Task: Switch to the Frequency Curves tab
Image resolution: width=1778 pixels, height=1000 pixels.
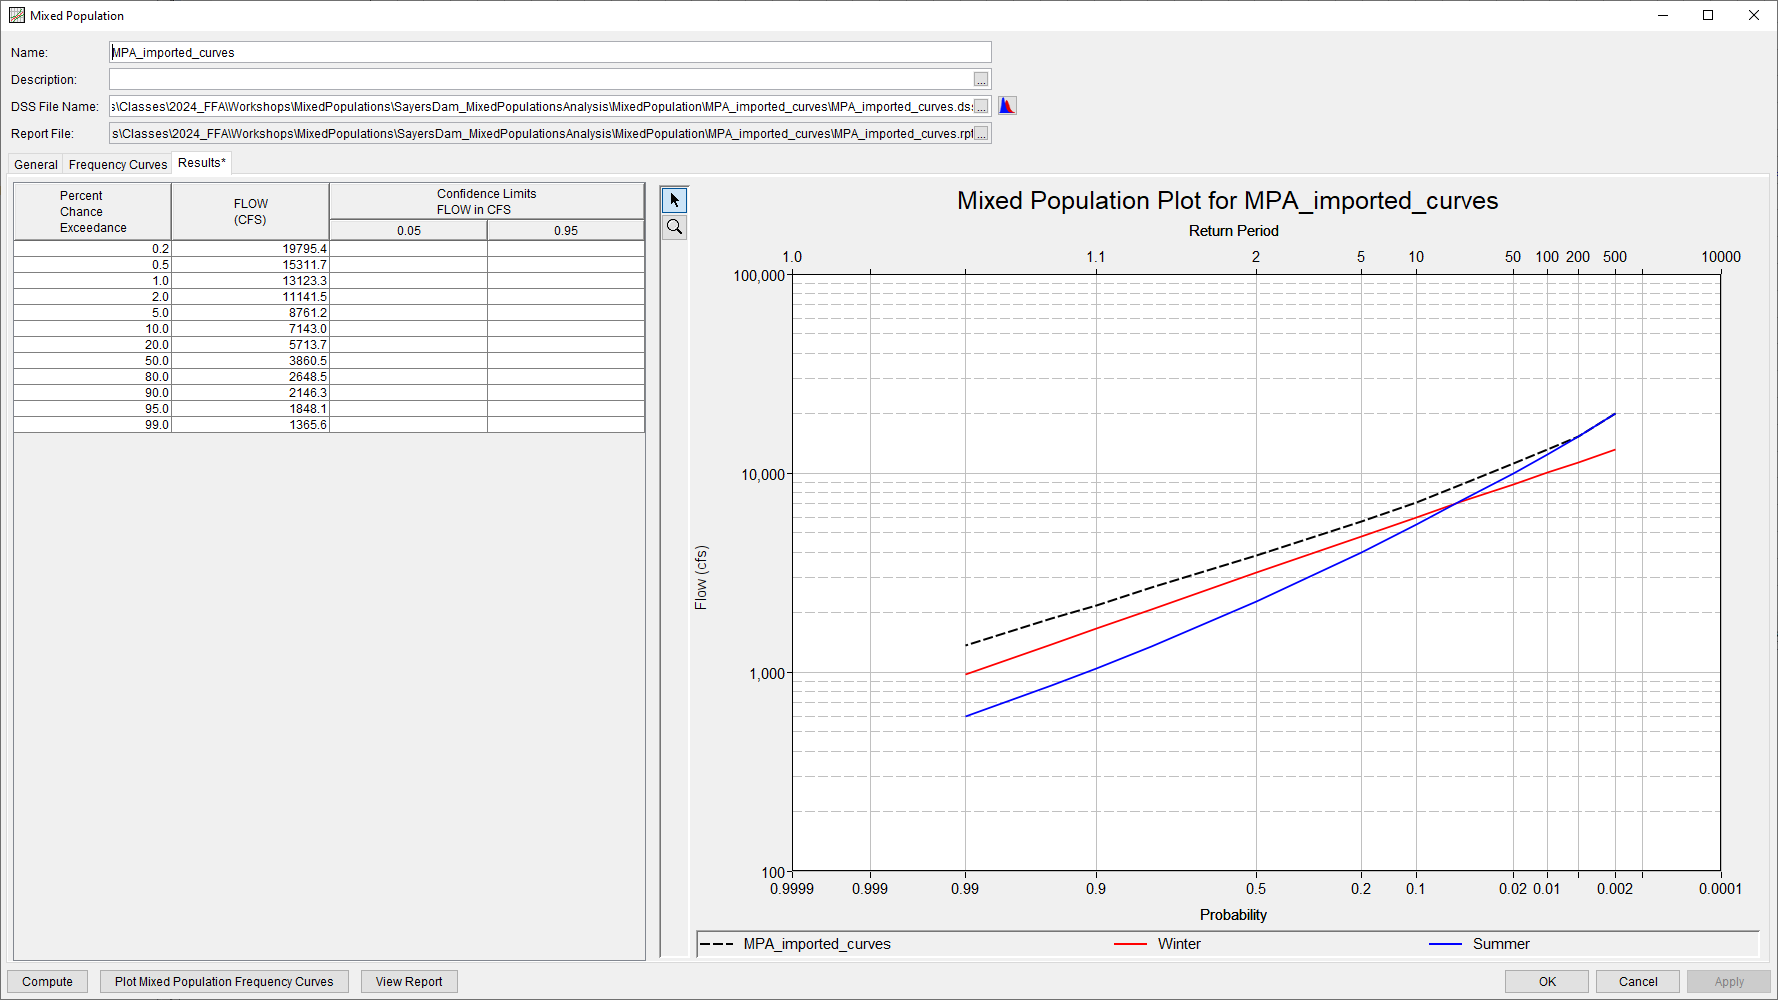Action: pyautogui.click(x=118, y=165)
